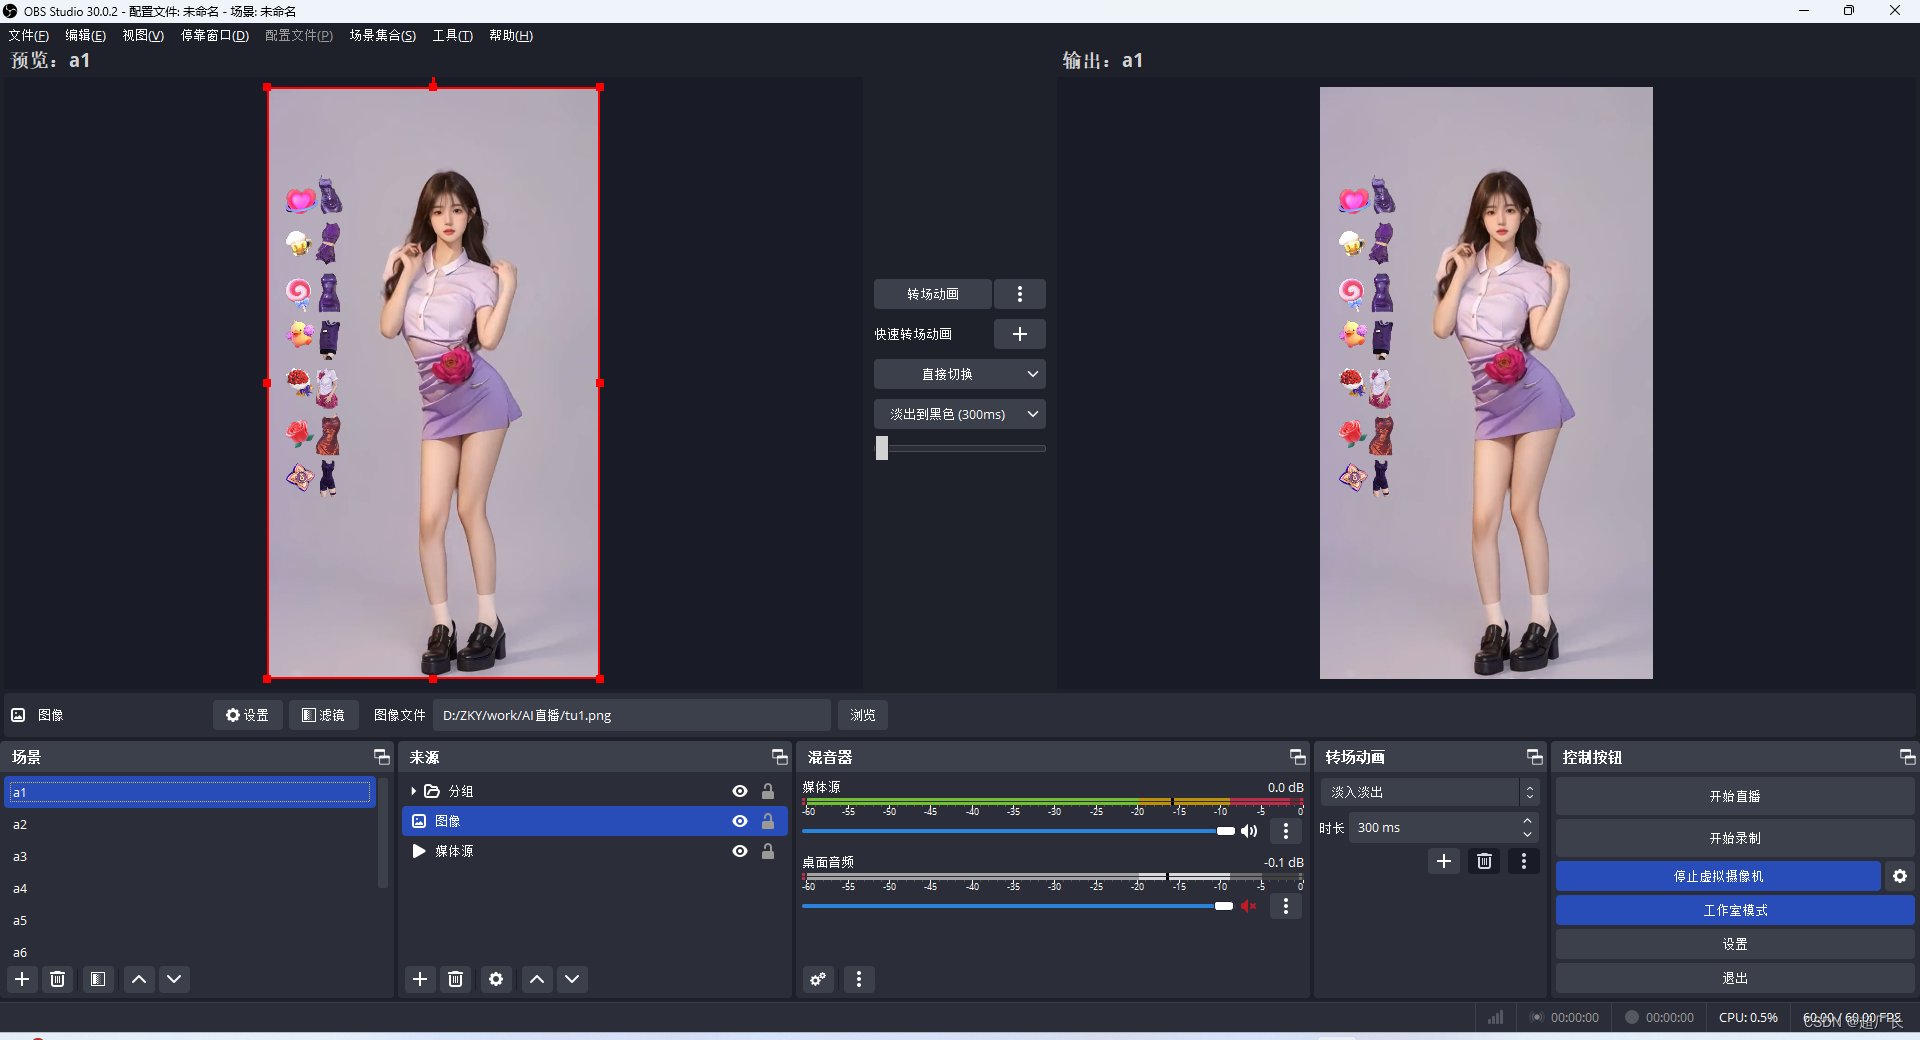Toggle visibility of 媒体源 source

pyautogui.click(x=740, y=851)
